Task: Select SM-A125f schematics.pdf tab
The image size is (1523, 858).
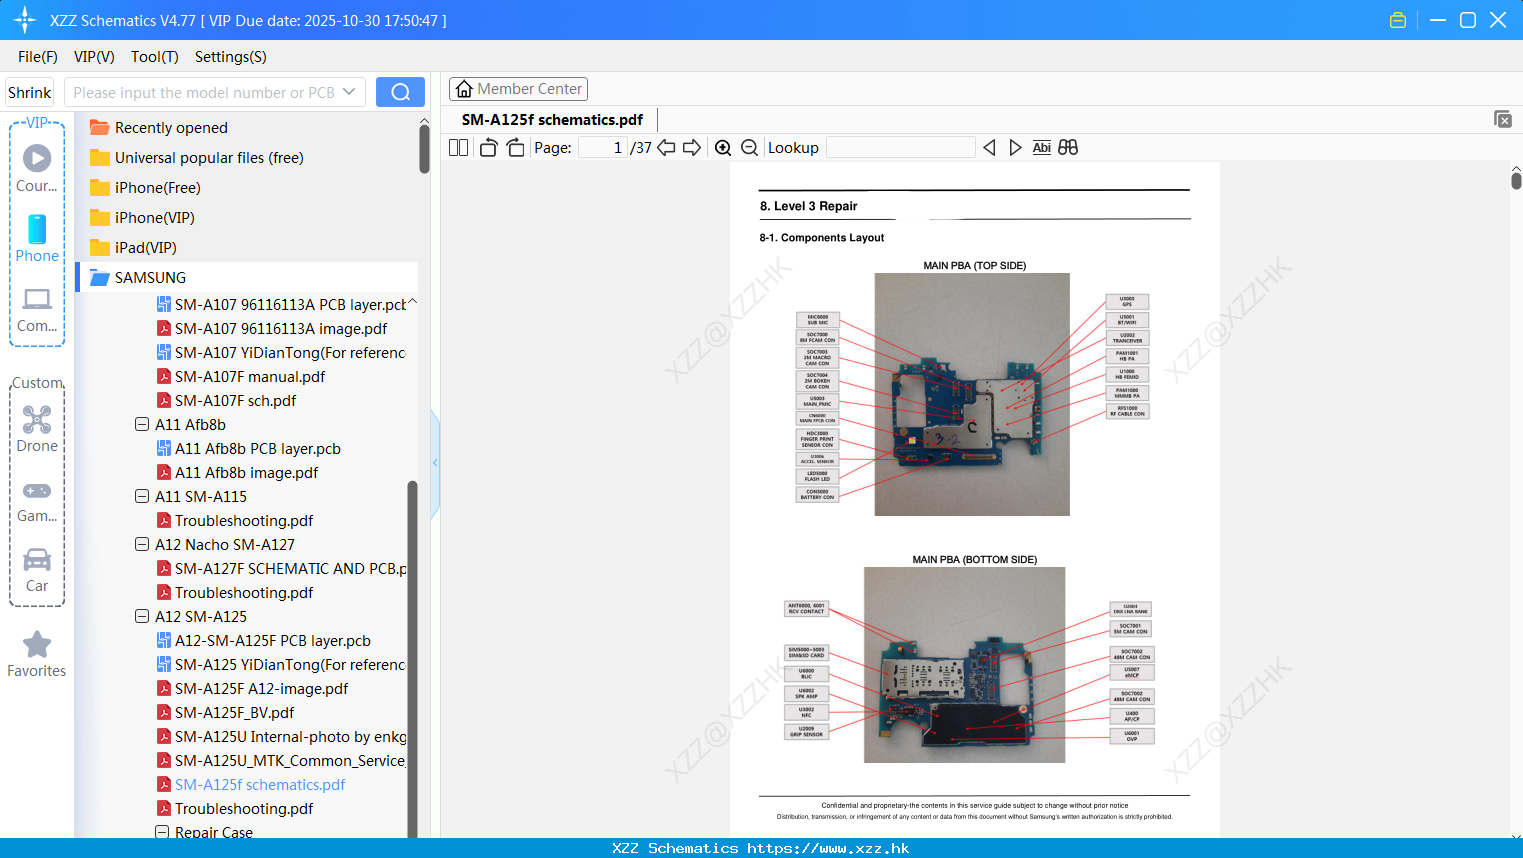Action: pyautogui.click(x=552, y=120)
